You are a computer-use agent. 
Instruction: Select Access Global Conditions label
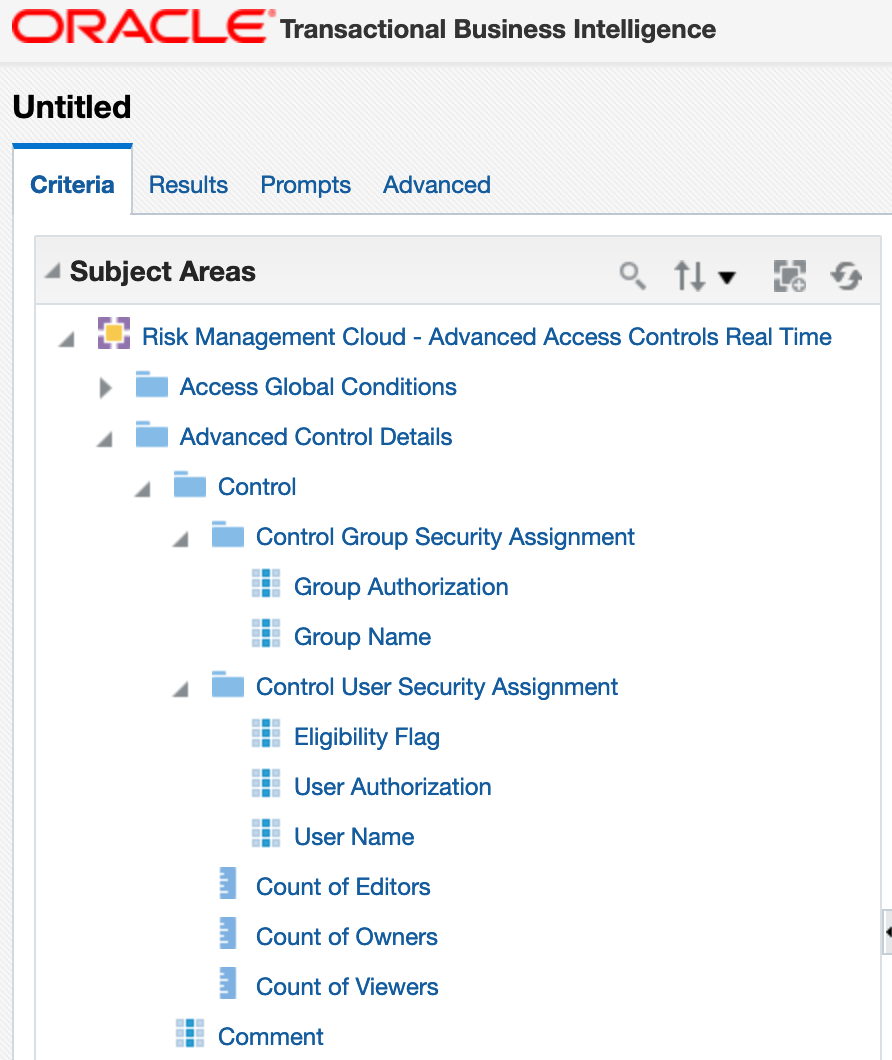point(318,387)
